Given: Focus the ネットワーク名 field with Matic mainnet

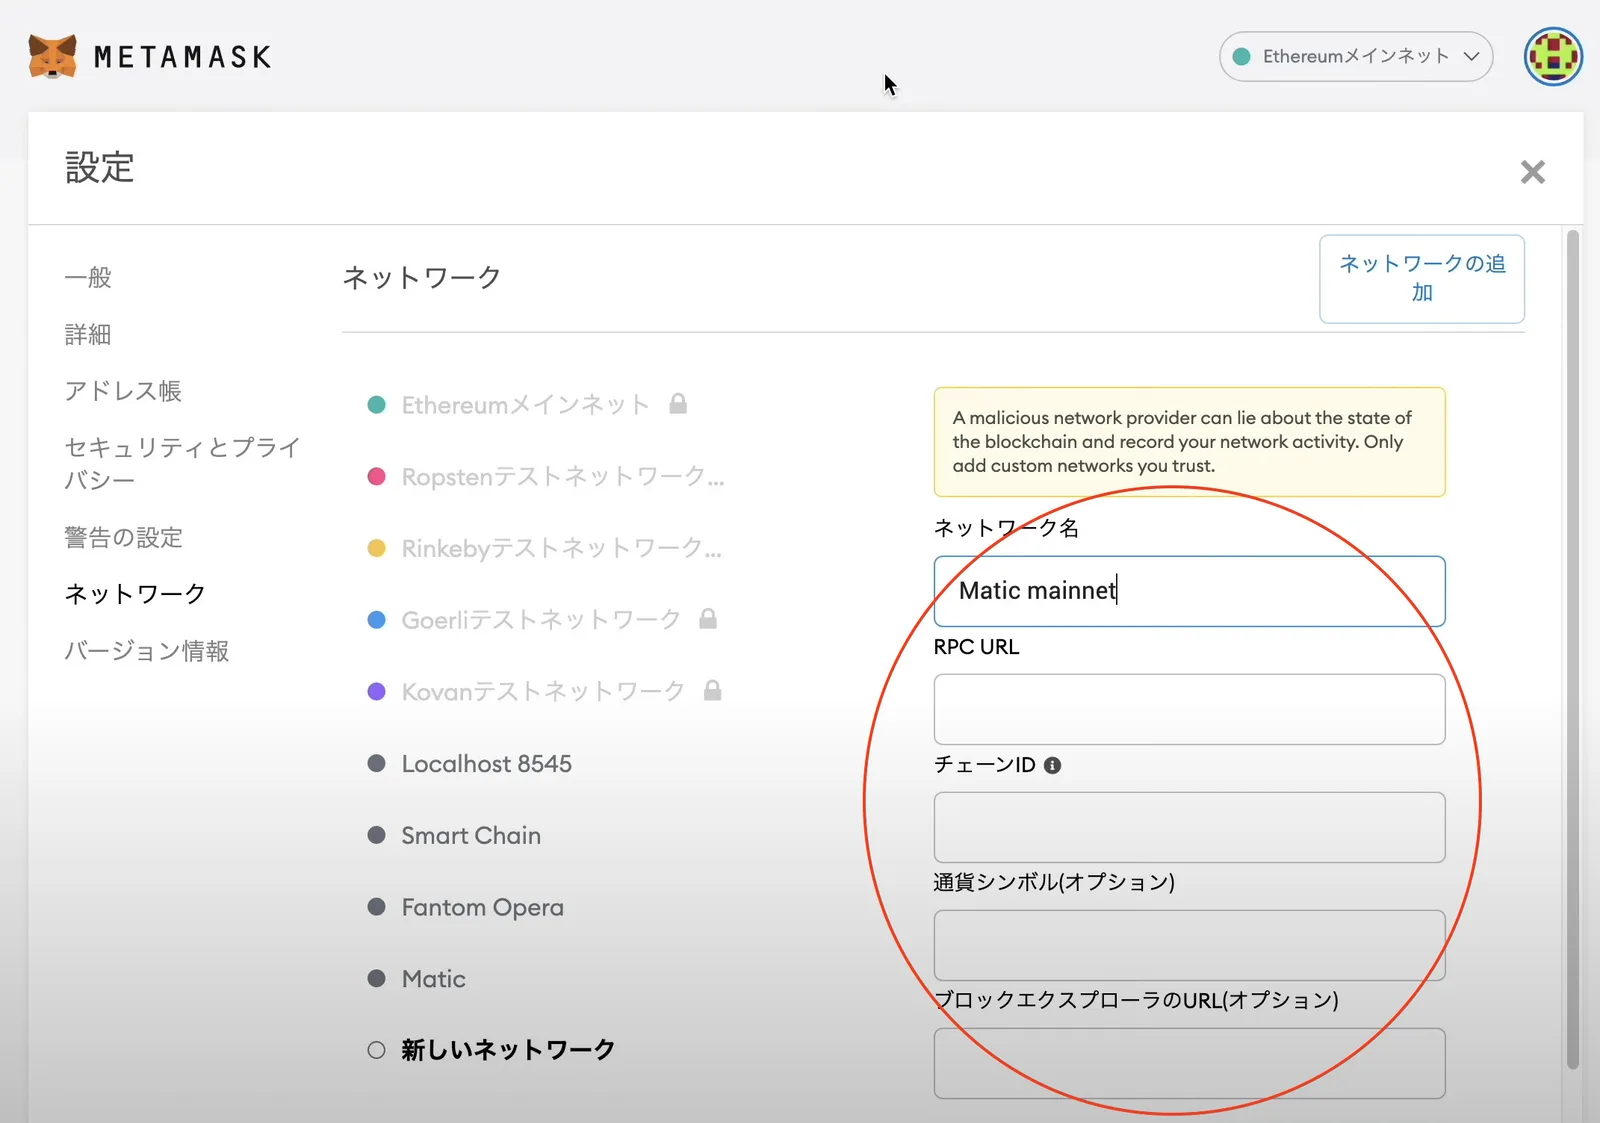Looking at the screenshot, I should (x=1189, y=591).
